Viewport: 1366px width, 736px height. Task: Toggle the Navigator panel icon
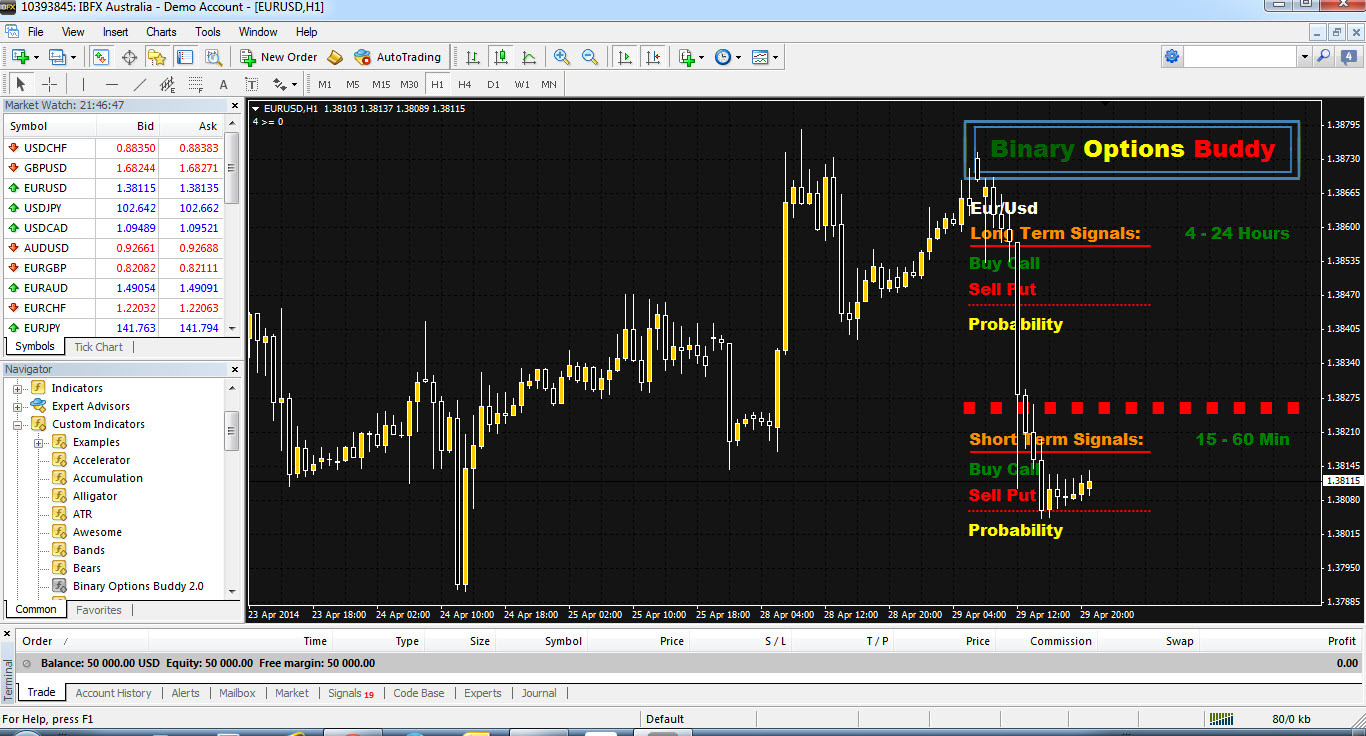tap(157, 57)
